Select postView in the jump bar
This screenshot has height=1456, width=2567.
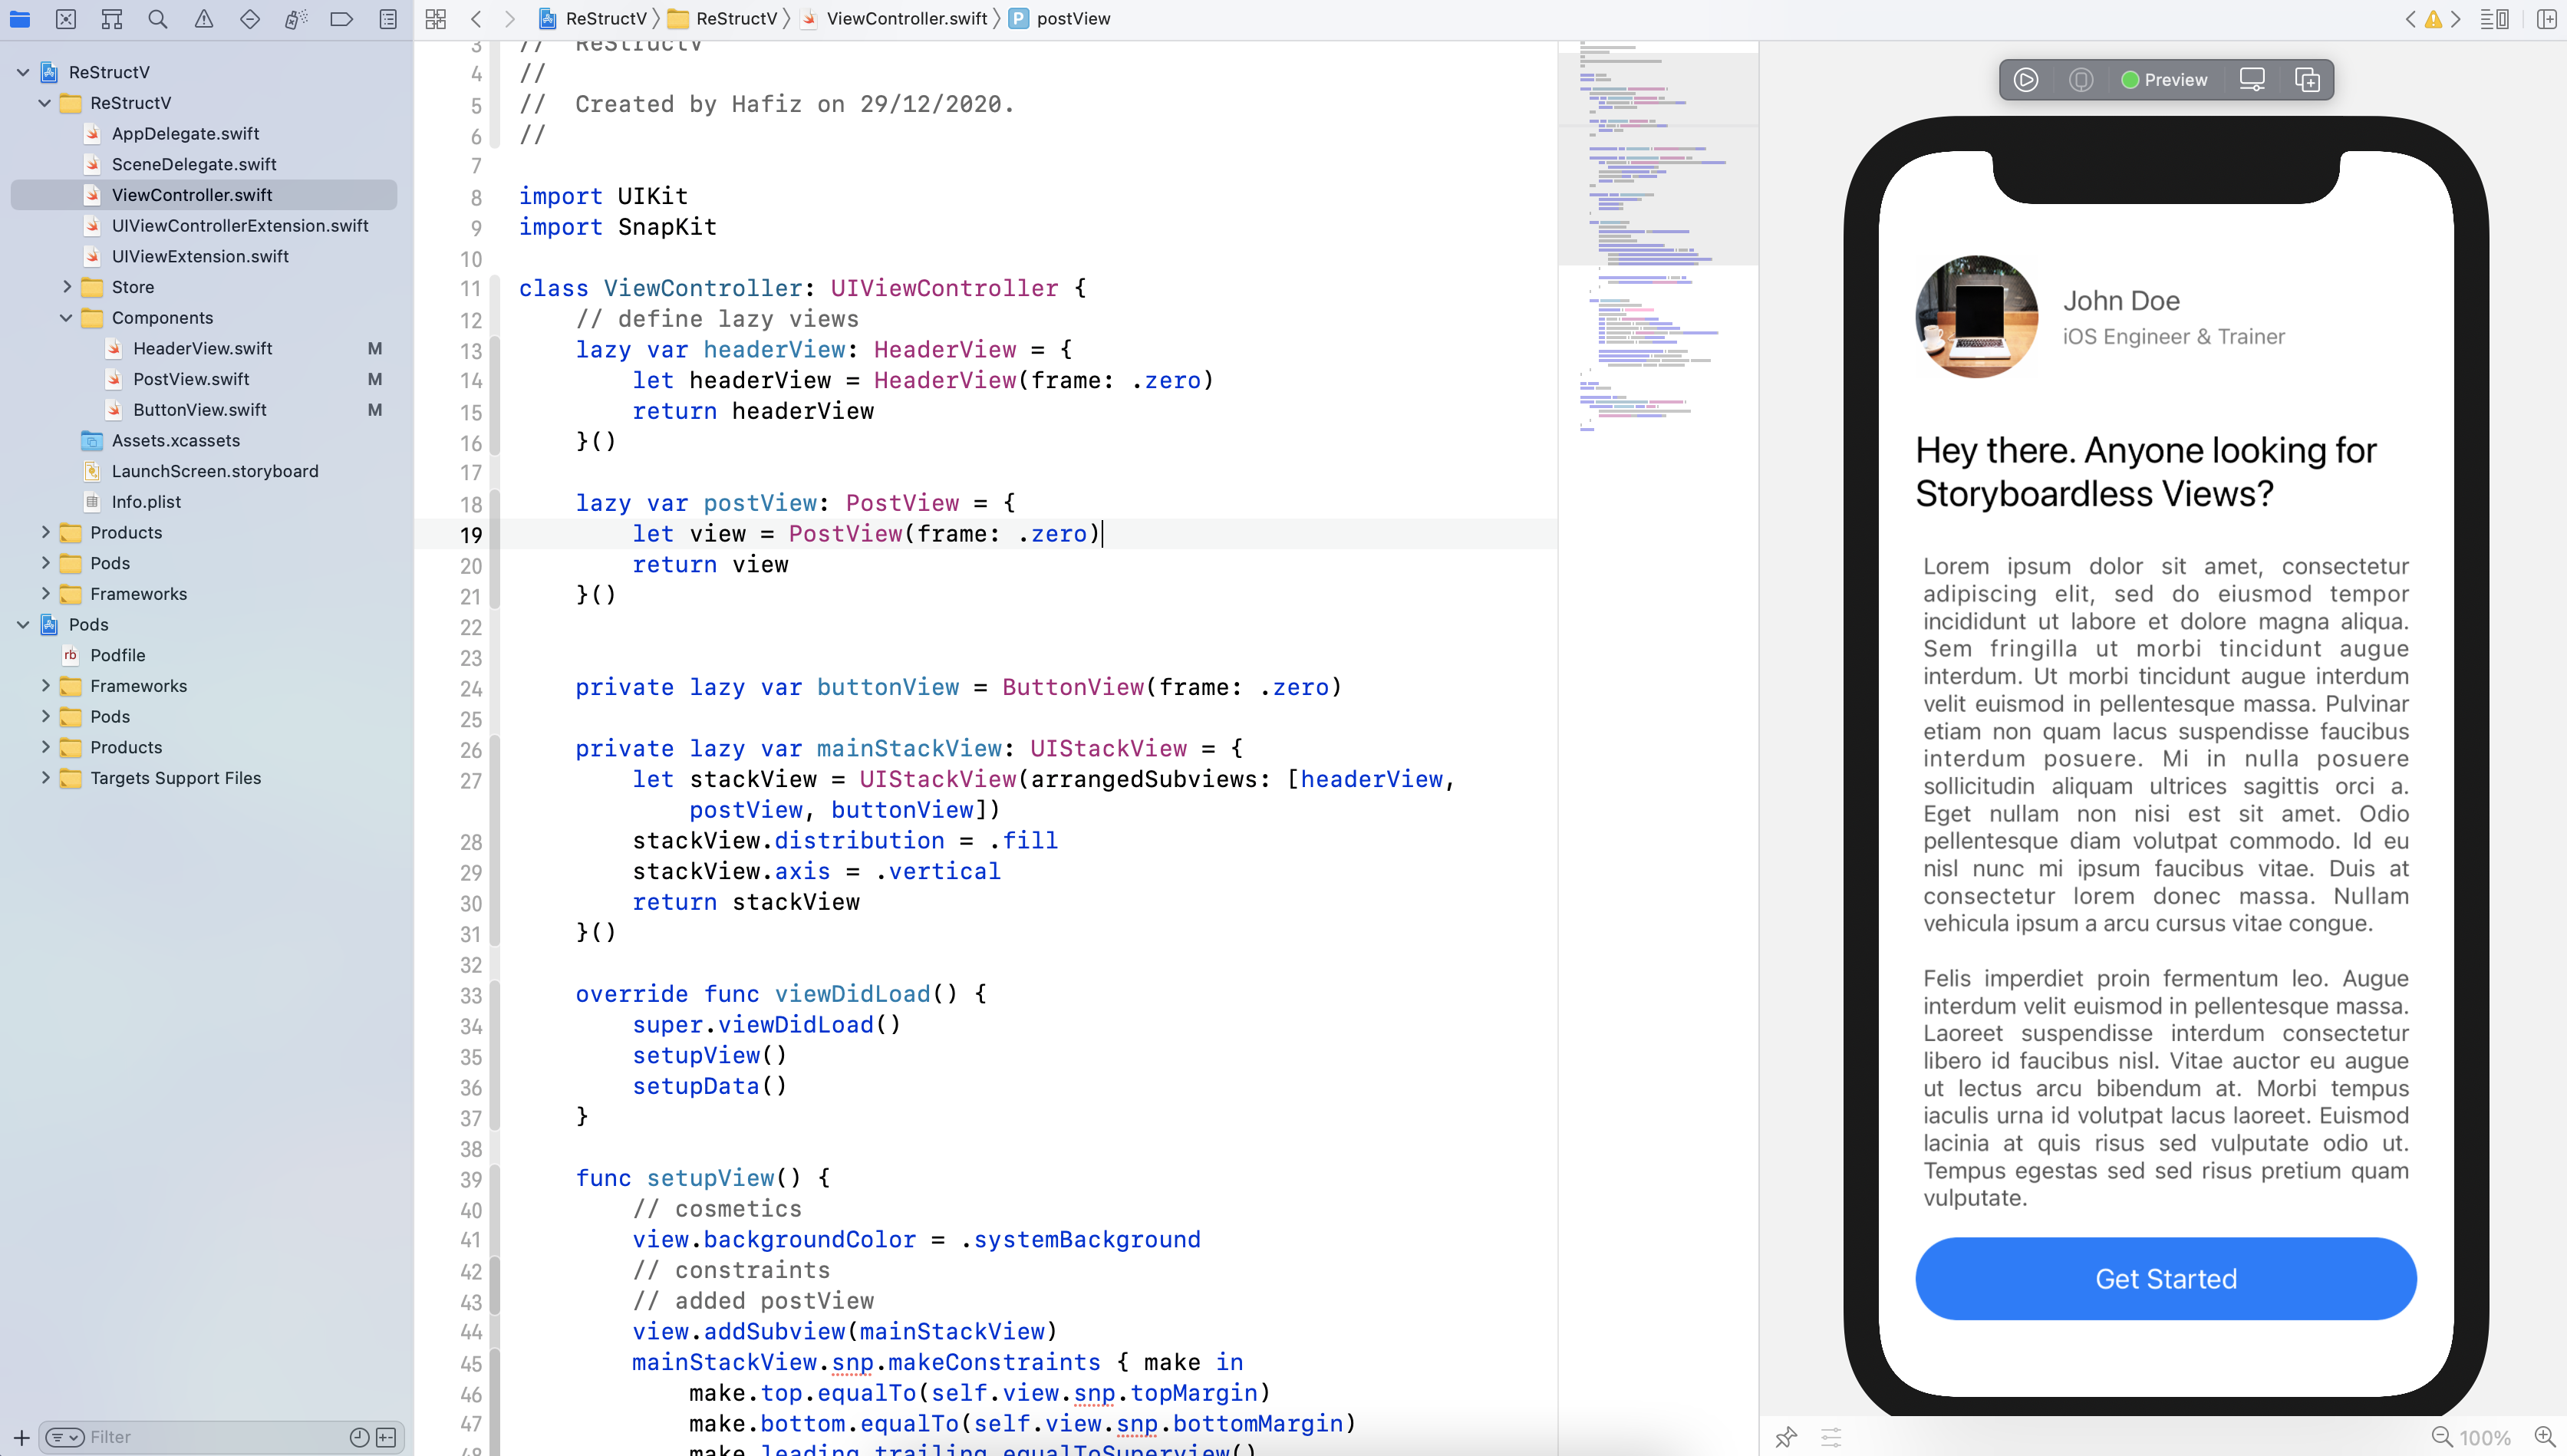pos(1072,19)
